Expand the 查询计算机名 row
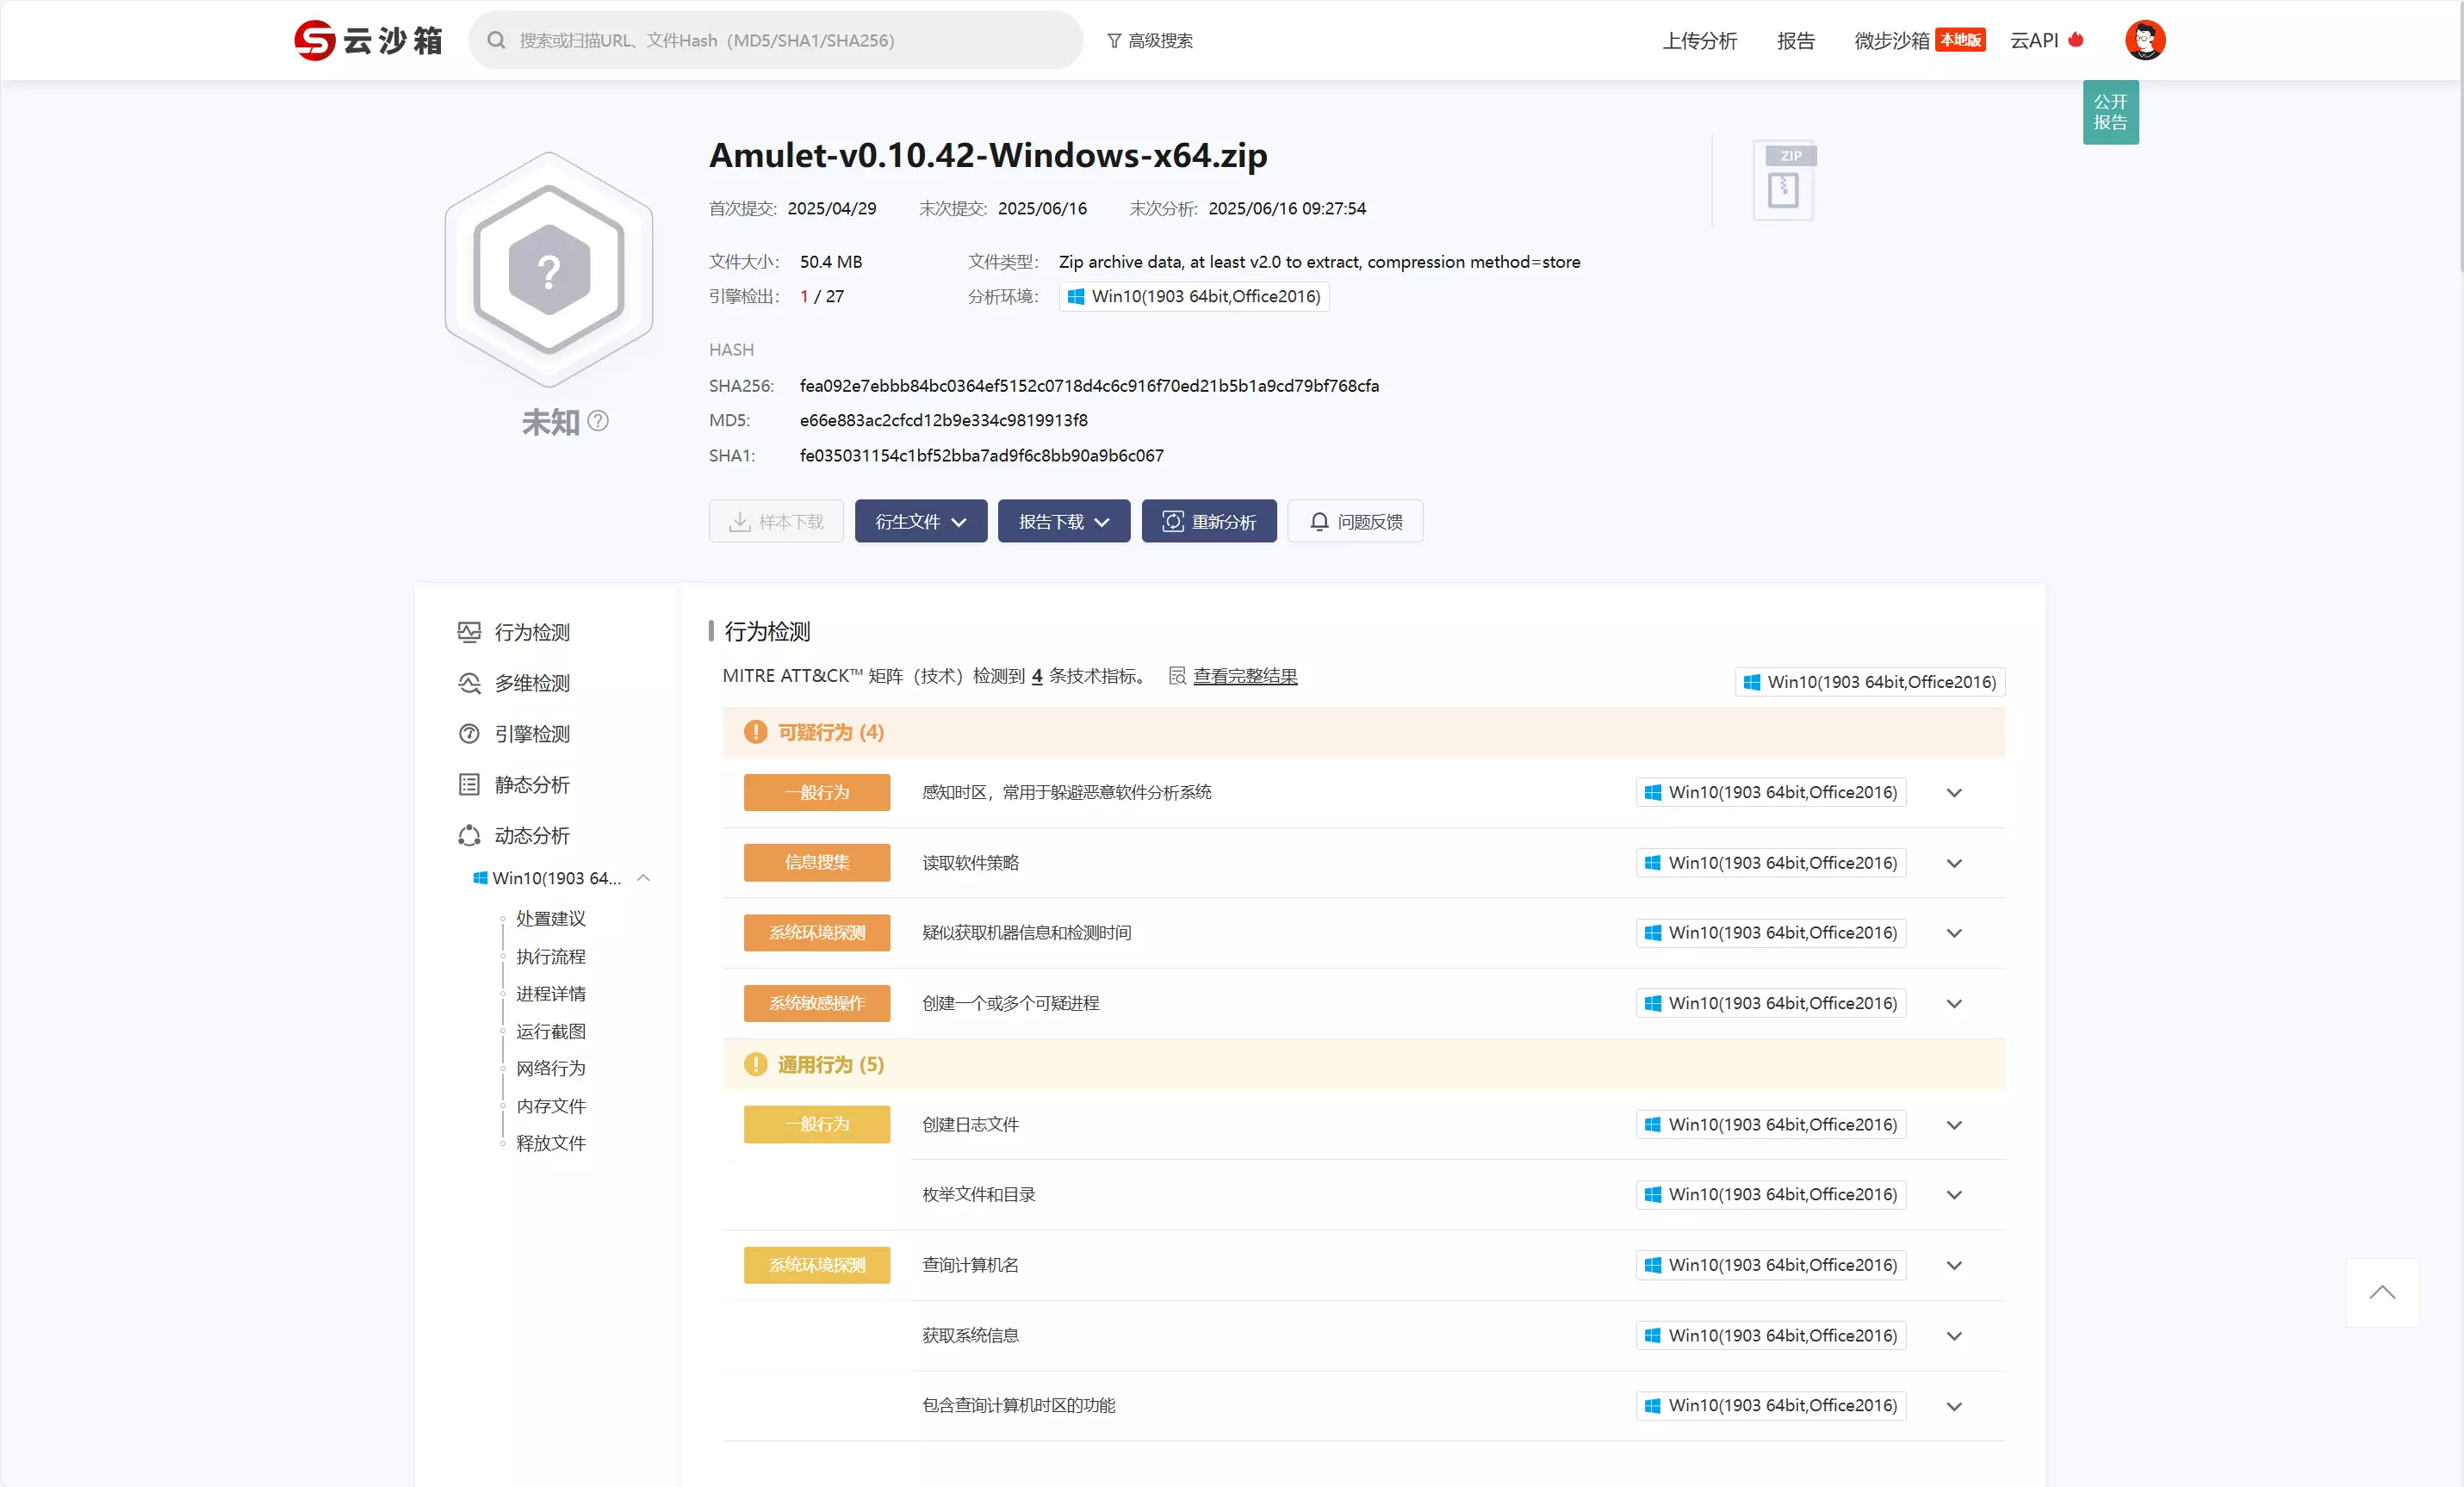 click(1954, 1266)
